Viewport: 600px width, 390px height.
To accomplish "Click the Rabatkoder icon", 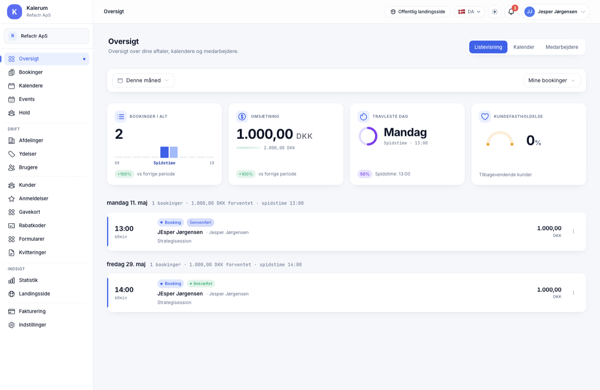I will pos(11,225).
